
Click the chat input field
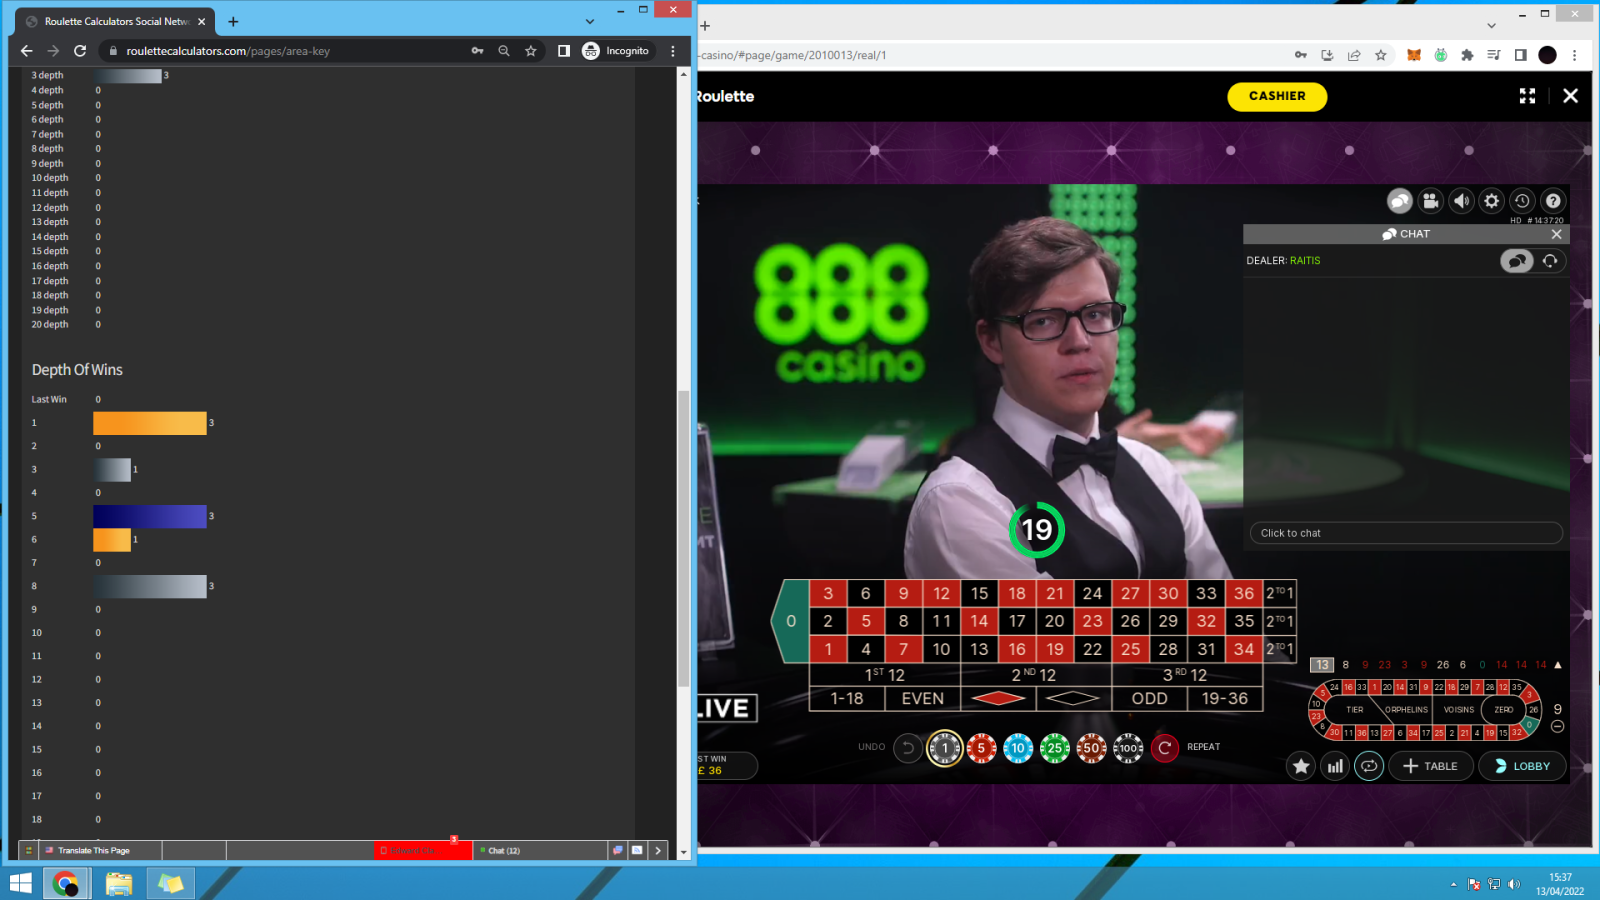click(x=1406, y=533)
